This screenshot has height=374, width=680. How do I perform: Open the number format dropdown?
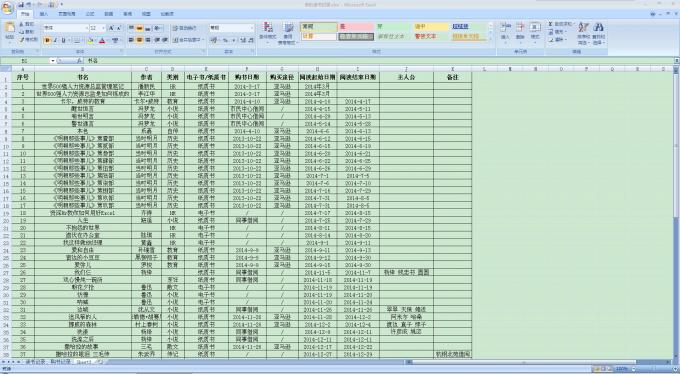click(251, 28)
